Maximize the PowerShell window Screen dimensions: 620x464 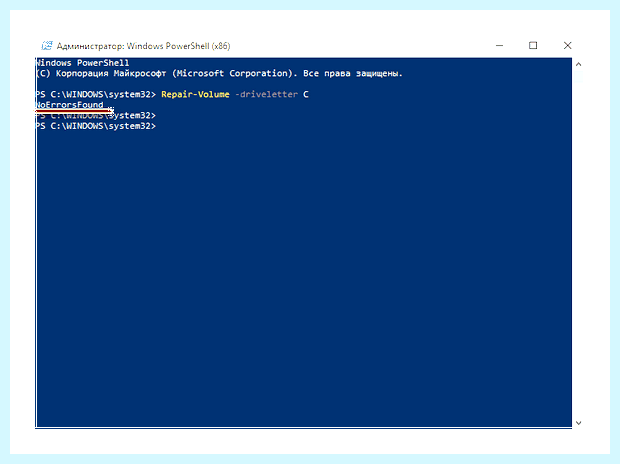click(533, 45)
